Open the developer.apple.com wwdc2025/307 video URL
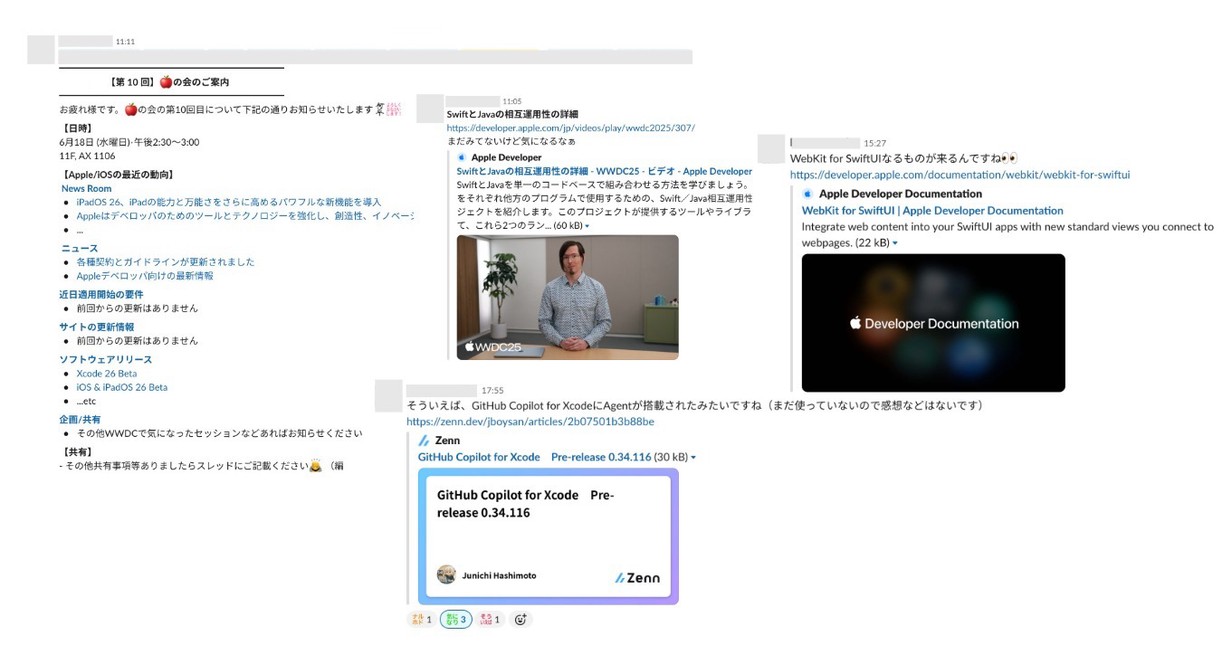The image size is (1232, 664). point(571,128)
